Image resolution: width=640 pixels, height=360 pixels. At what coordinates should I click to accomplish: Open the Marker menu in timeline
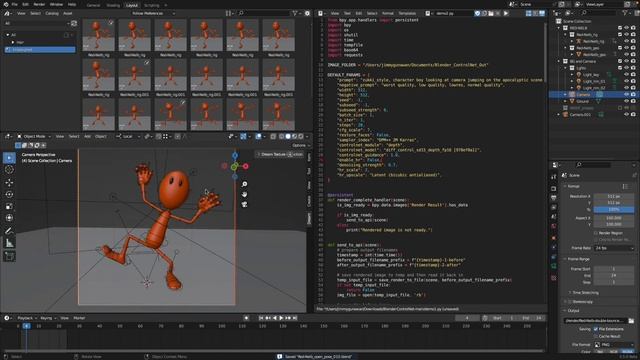[x=79, y=318]
